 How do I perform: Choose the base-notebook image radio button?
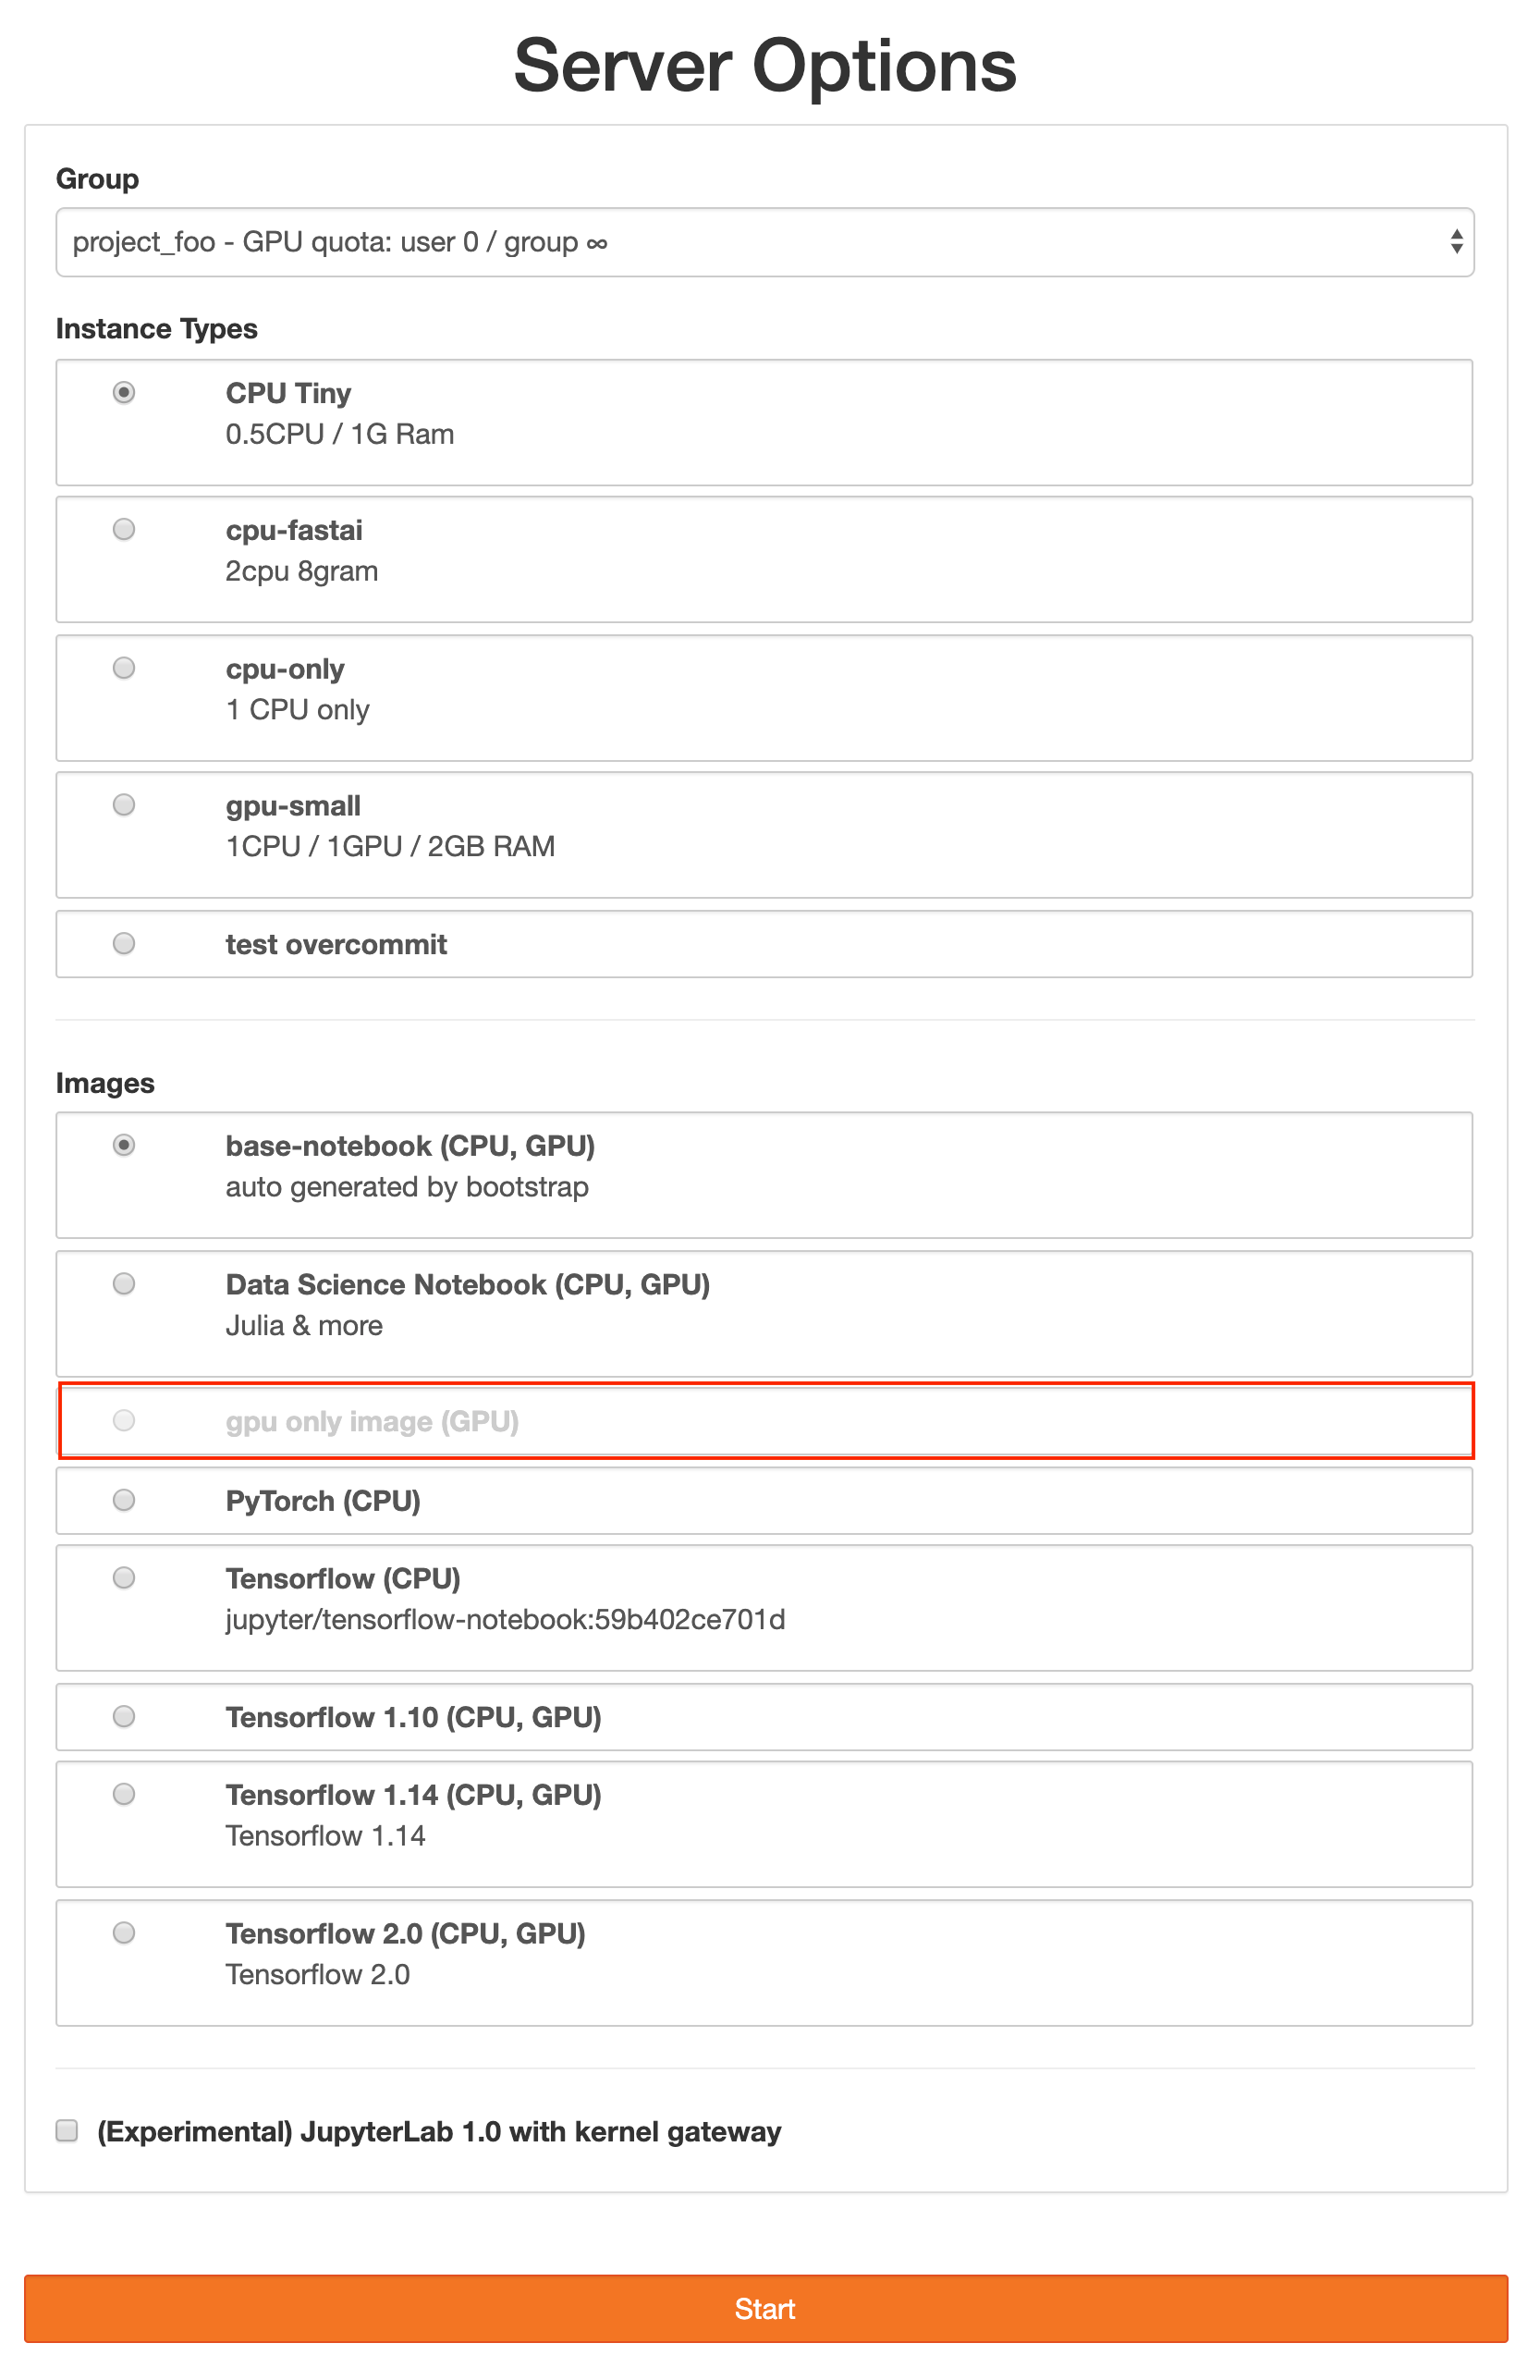click(x=124, y=1145)
